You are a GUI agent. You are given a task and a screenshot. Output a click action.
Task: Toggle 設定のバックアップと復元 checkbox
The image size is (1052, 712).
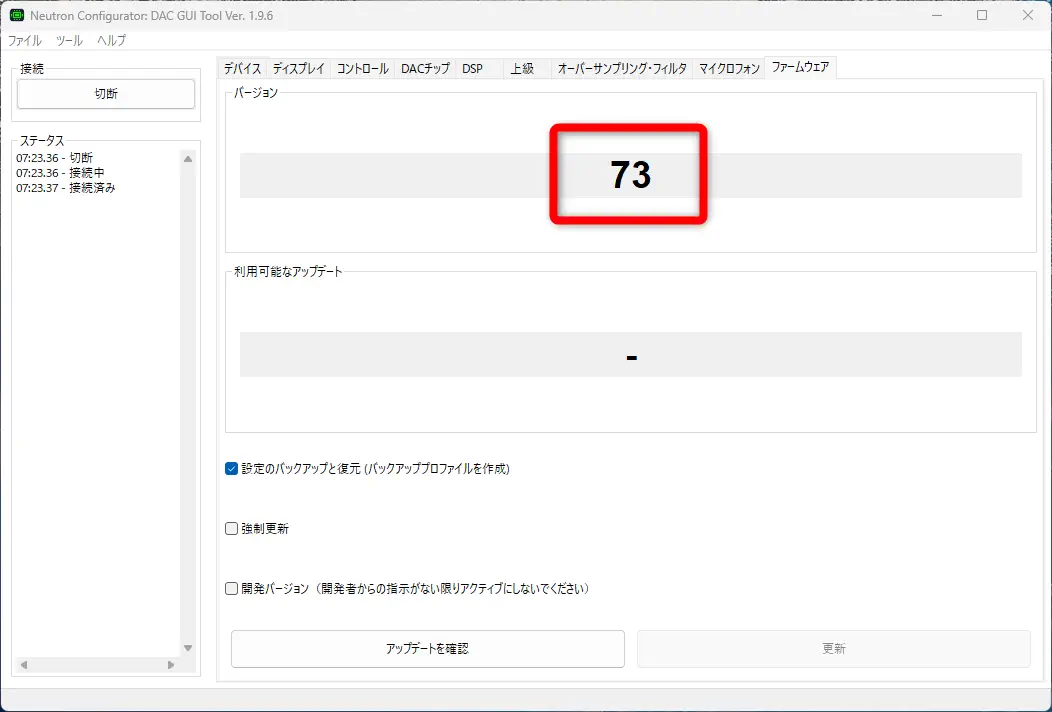coord(231,469)
